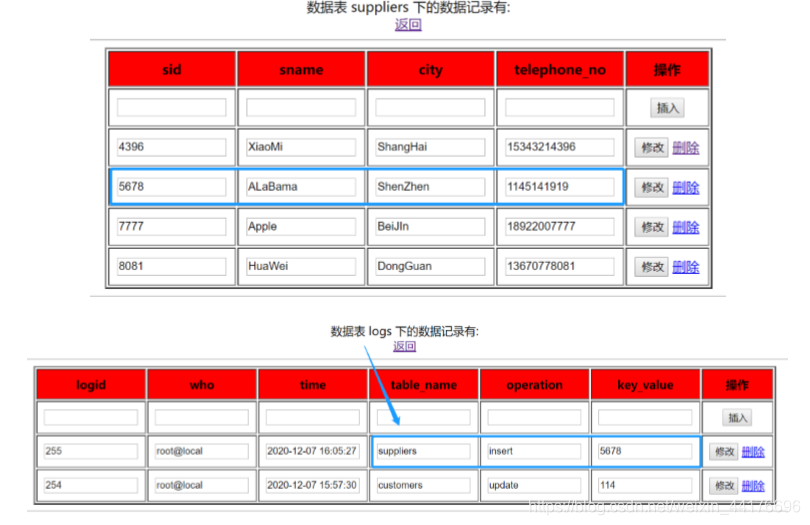Click the 插入 button in logs table
810x525 pixels.
pos(737,418)
